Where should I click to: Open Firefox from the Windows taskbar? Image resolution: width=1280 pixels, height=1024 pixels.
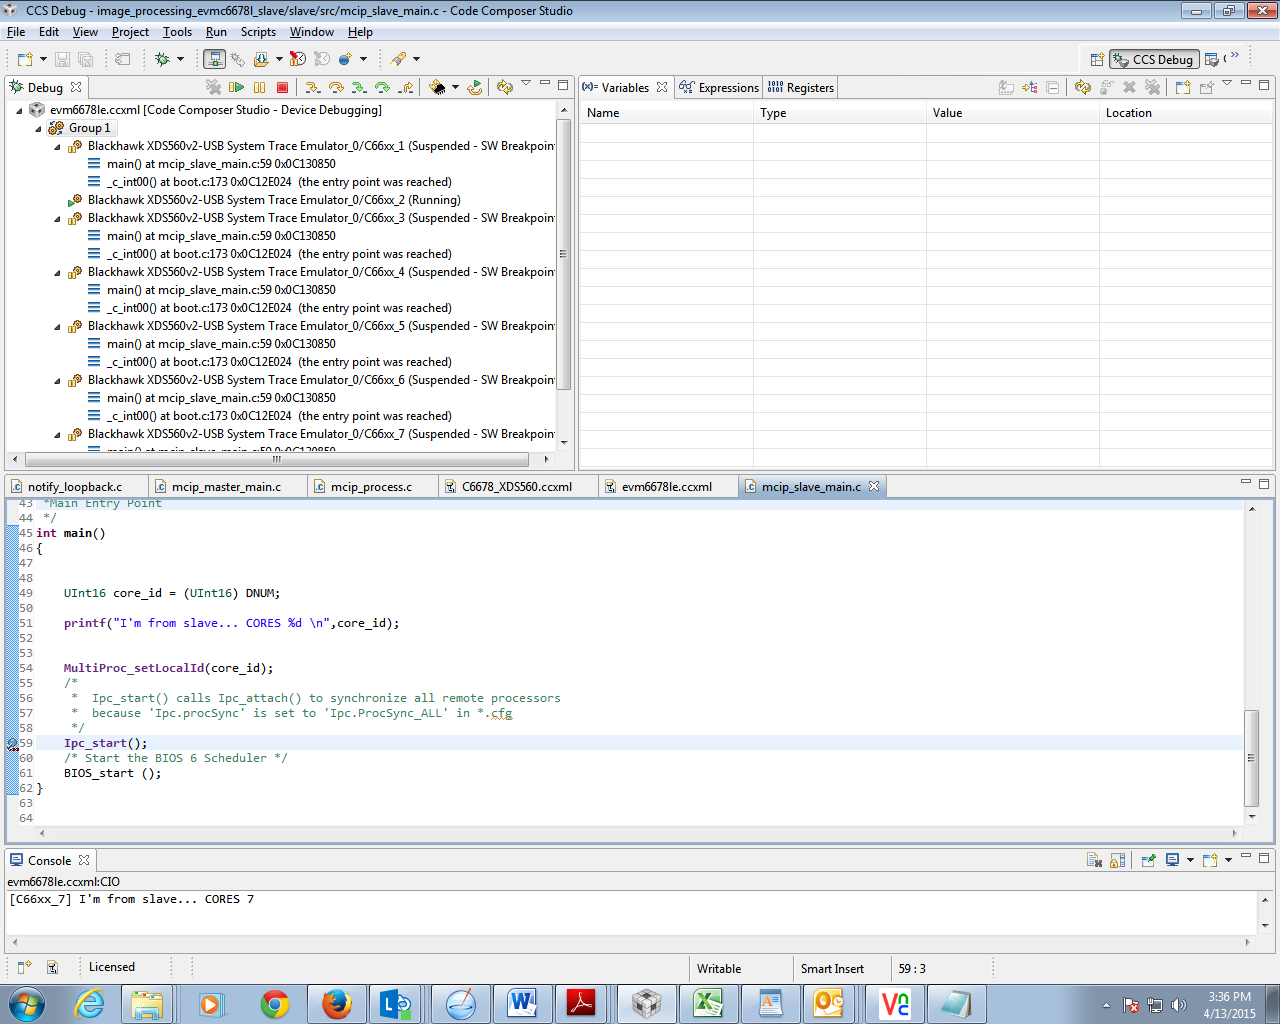coord(337,1004)
